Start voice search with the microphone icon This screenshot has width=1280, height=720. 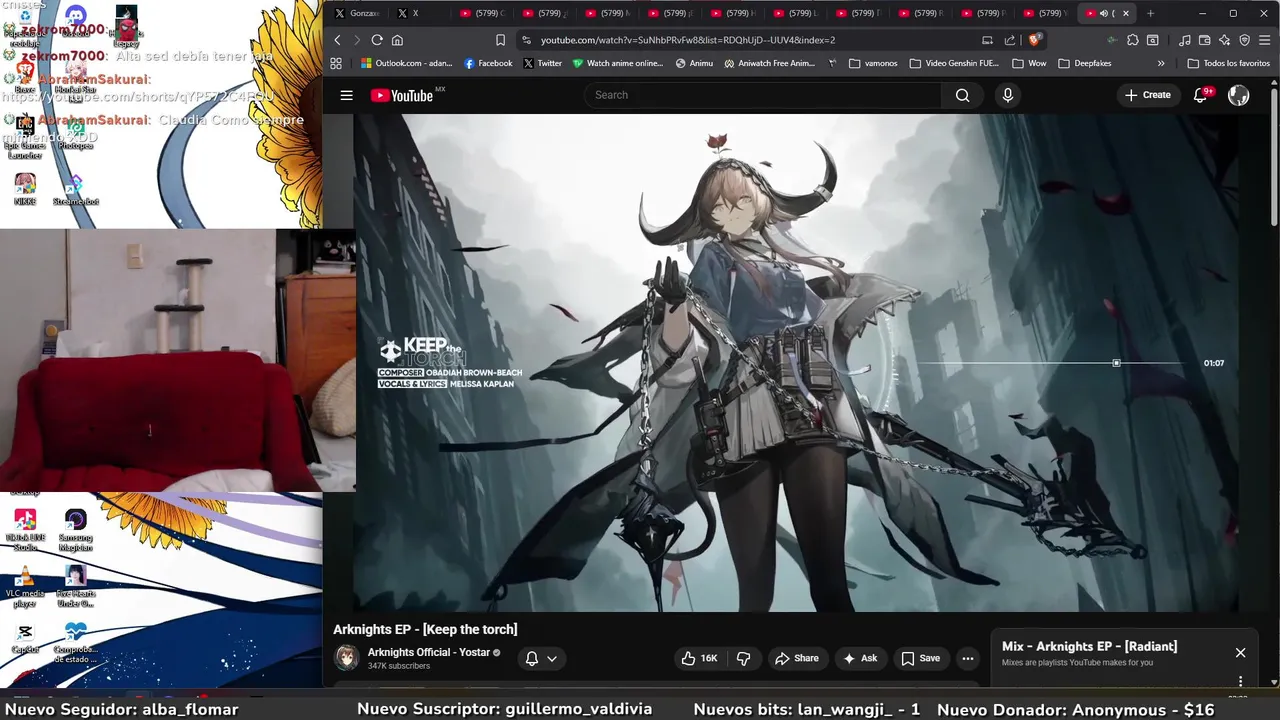(x=1007, y=95)
